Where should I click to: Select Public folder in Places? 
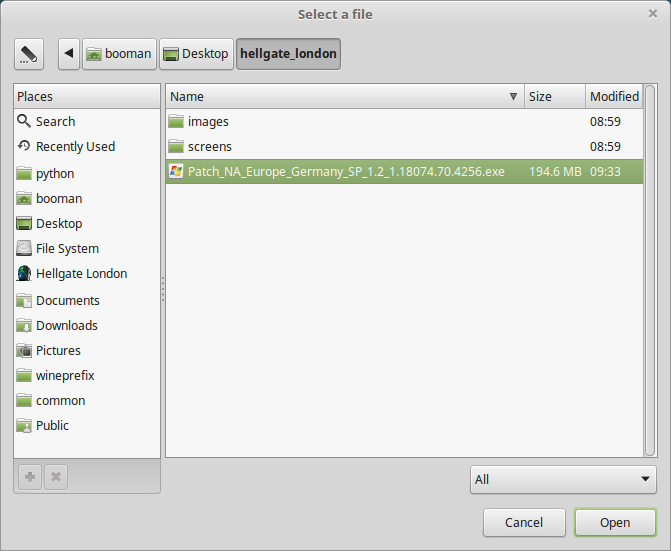(87, 426)
